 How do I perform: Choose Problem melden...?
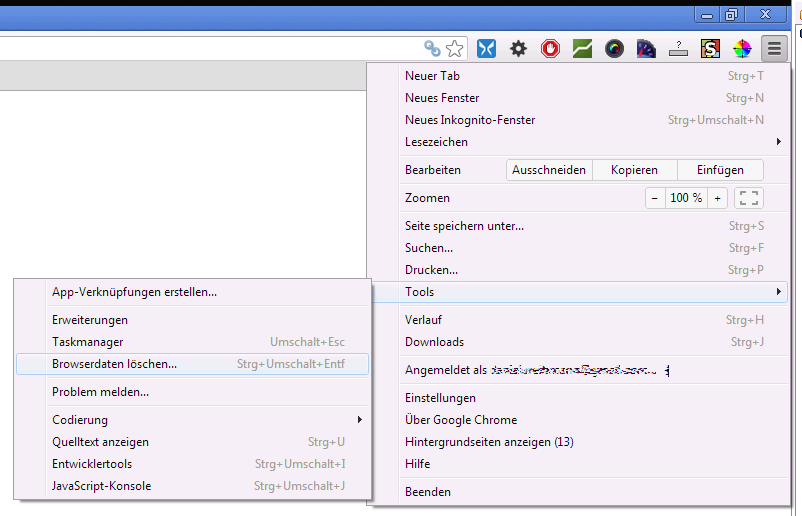coord(192,392)
